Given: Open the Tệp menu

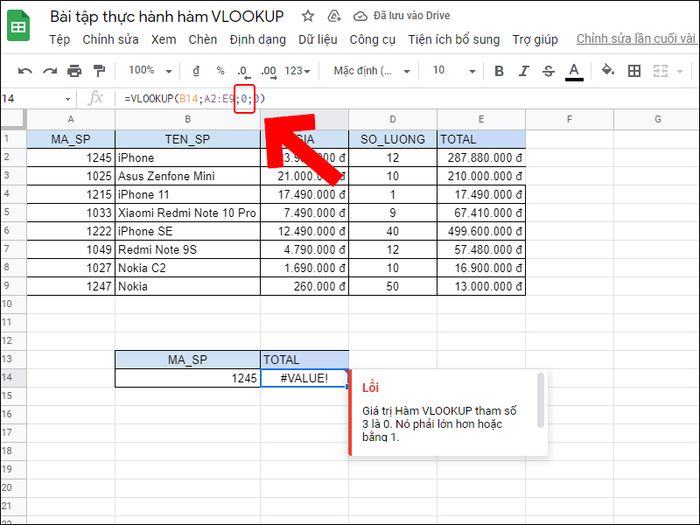Looking at the screenshot, I should click(x=59, y=39).
